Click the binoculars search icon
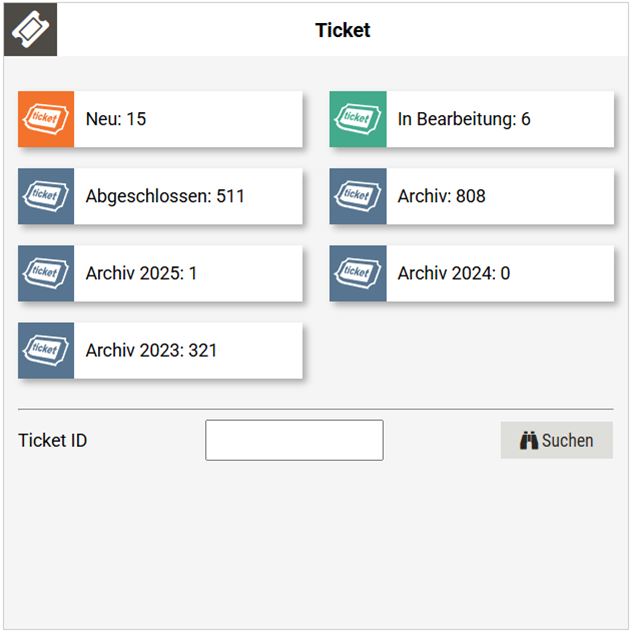 coord(529,440)
